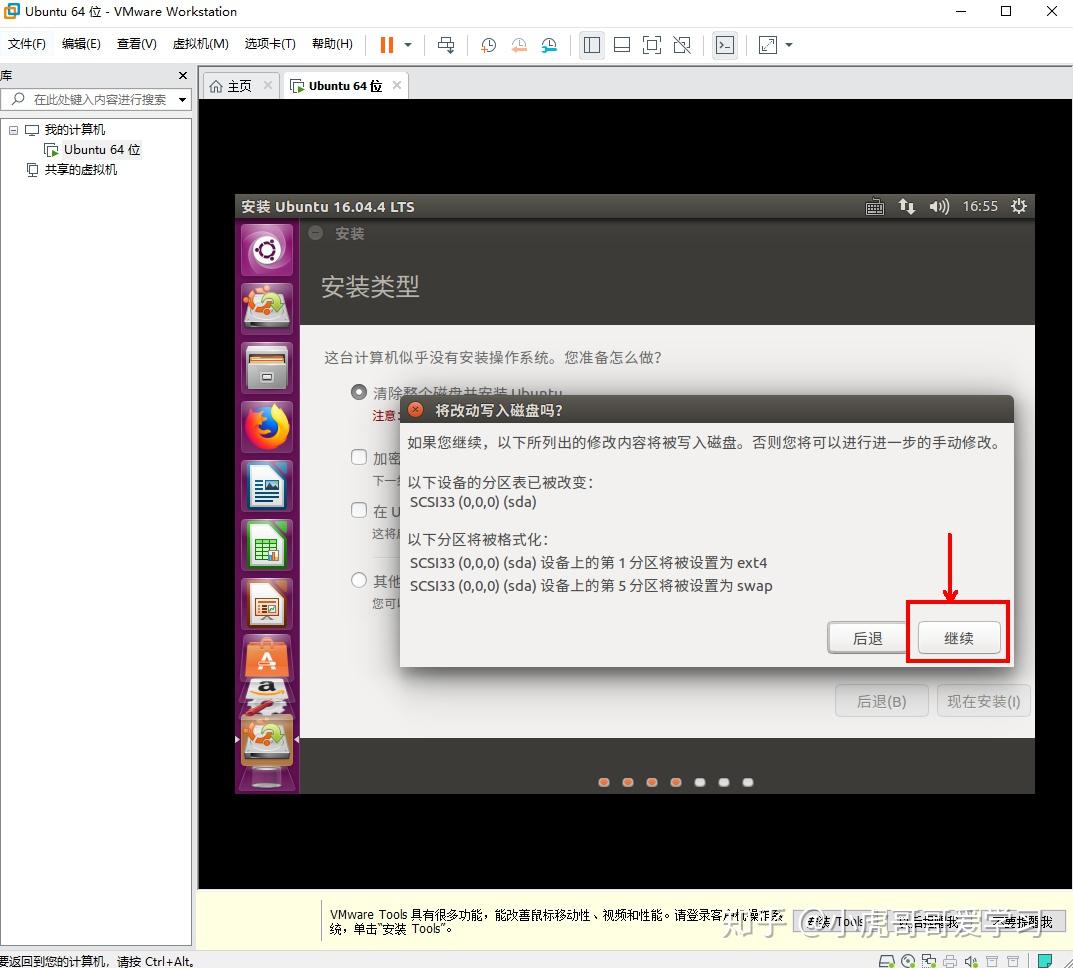
Task: Click 不要提醒我 in the VMware Tools bar
Action: point(1024,921)
